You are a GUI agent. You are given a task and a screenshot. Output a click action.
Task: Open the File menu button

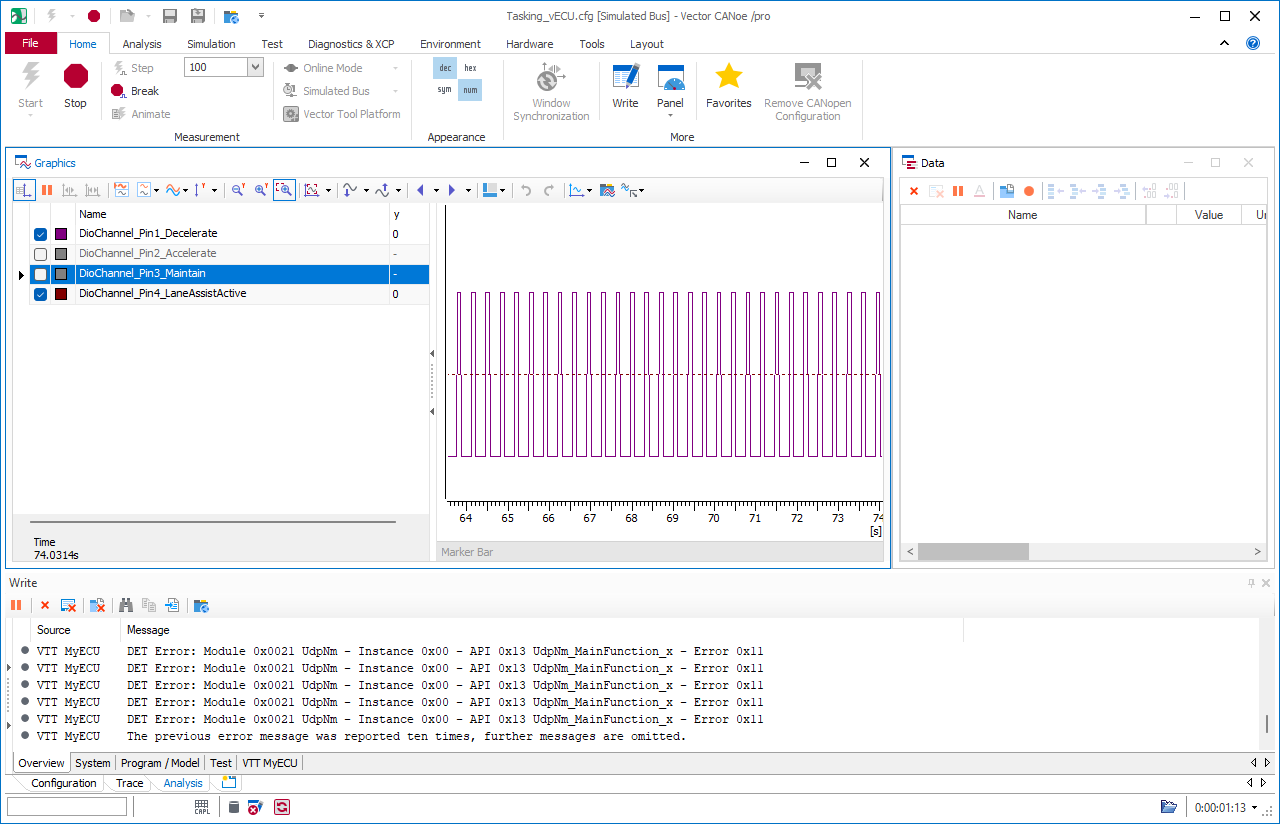tap(30, 44)
